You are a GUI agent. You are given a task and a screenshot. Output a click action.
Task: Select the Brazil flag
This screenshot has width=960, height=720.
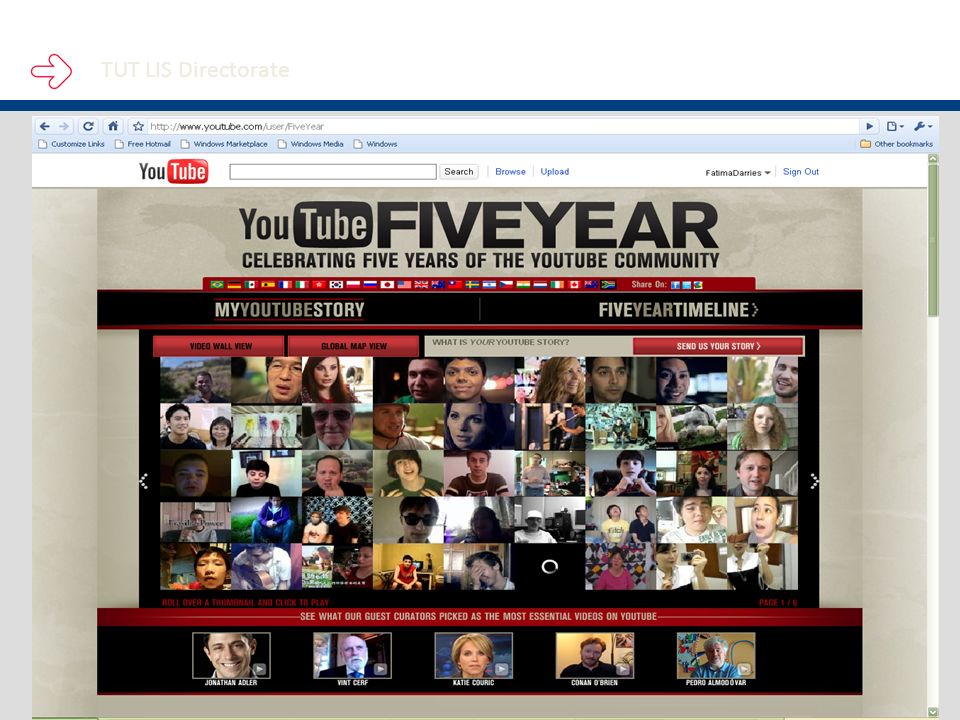click(x=217, y=285)
